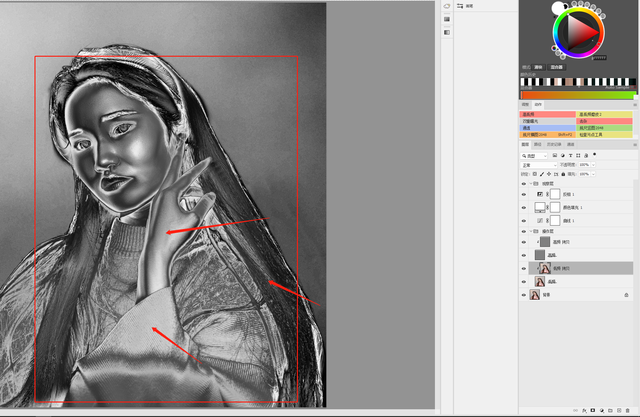Open the layer opacity dropdown arrow
The image size is (640, 417).
(593, 165)
